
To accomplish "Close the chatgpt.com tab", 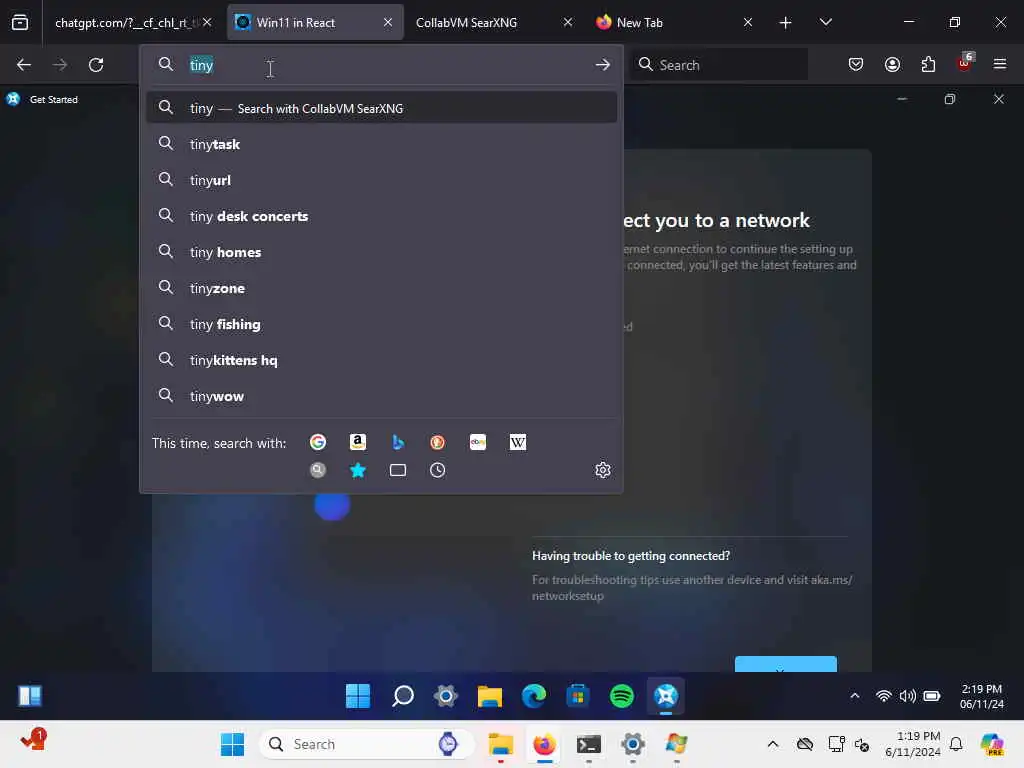I will point(207,22).
